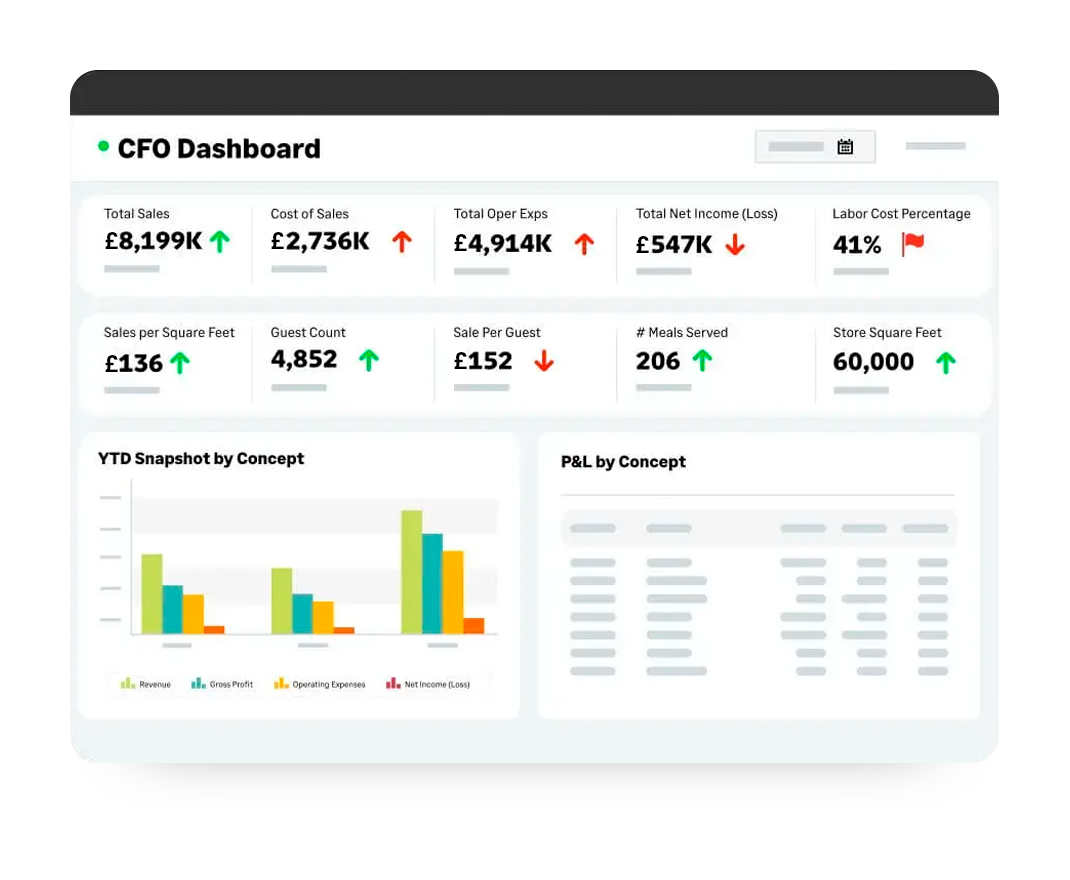Click the Net Income (Loss) legend icon
1070x880 pixels.
(393, 683)
